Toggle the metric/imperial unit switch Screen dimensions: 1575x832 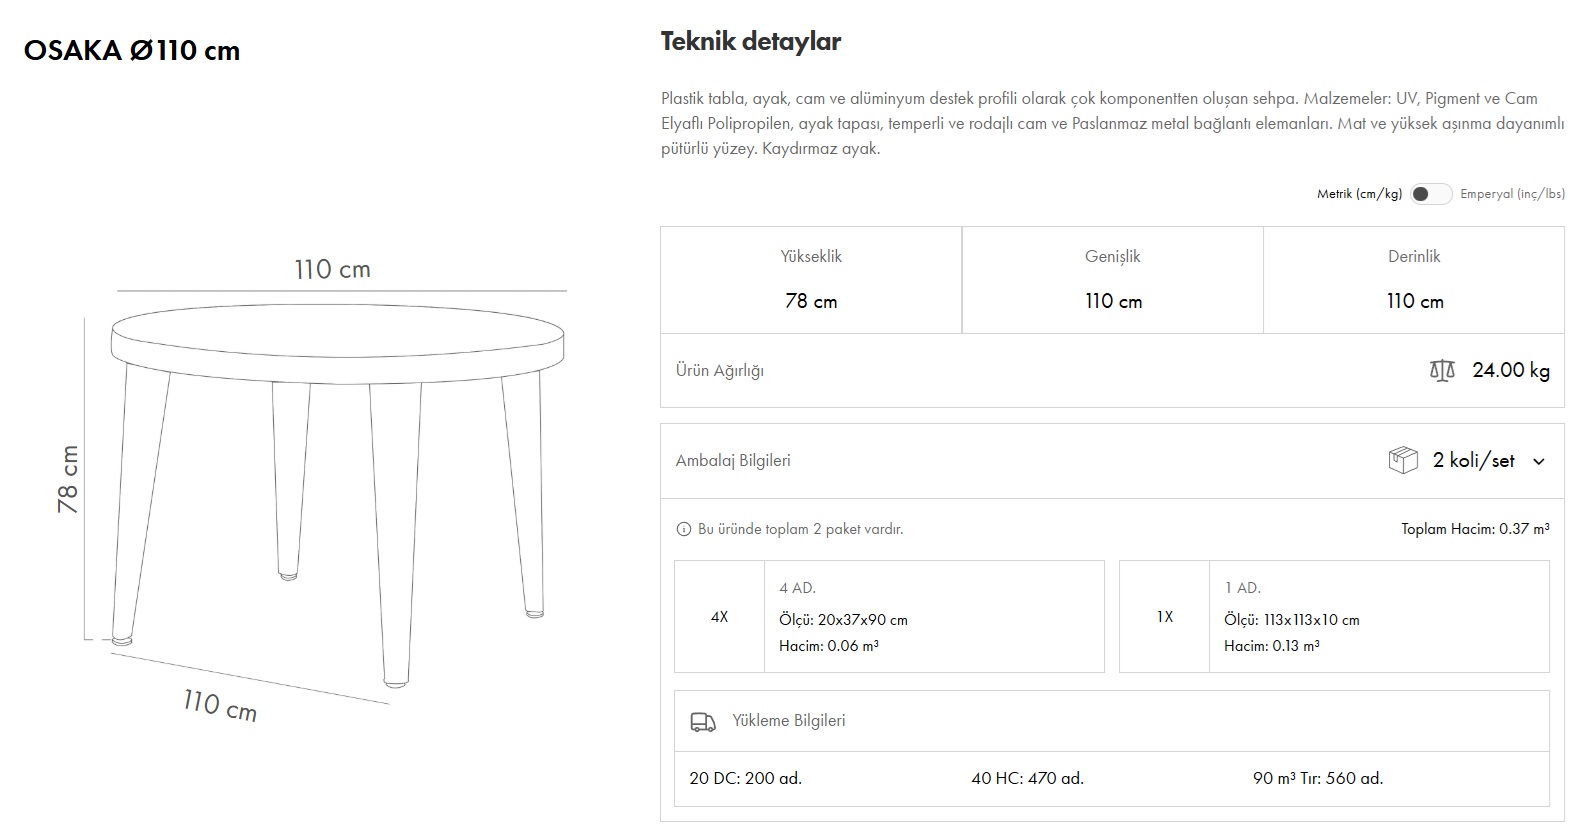pyautogui.click(x=1430, y=194)
